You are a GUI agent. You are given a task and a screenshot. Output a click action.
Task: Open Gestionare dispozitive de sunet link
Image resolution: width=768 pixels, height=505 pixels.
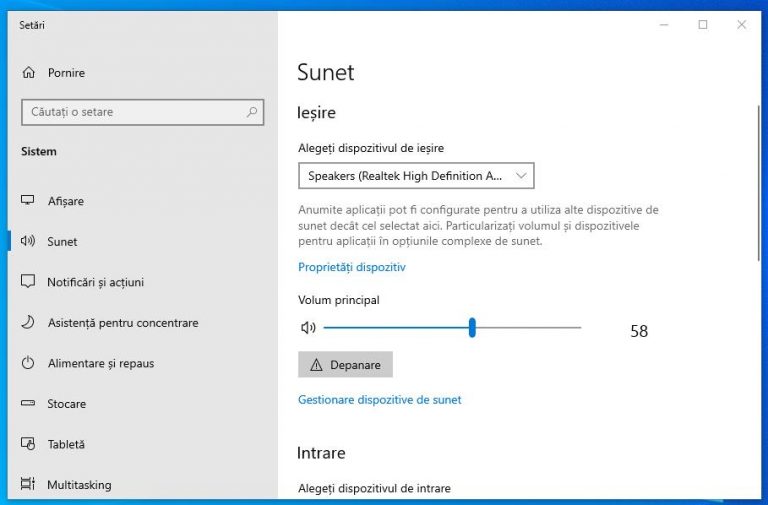pos(379,399)
